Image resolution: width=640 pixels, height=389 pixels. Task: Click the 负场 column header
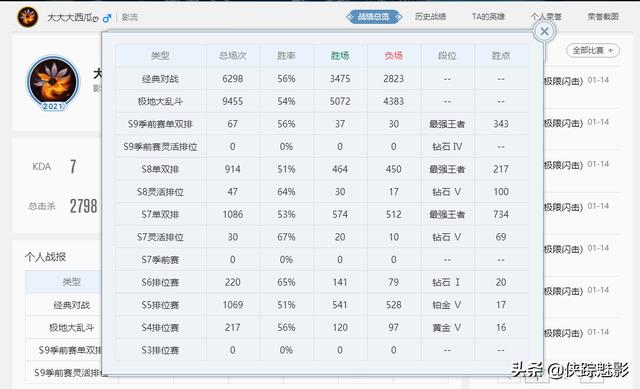point(393,56)
